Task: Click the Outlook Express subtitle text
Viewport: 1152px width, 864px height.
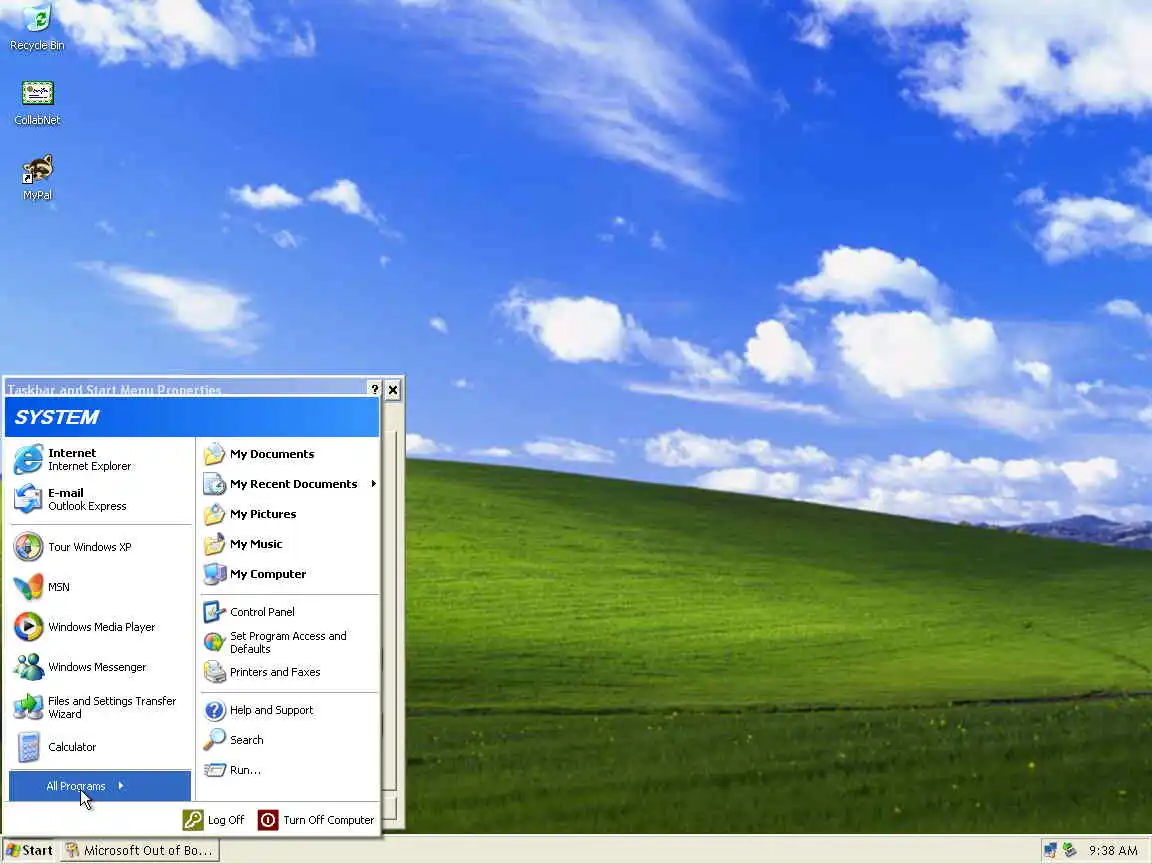Action: click(87, 506)
